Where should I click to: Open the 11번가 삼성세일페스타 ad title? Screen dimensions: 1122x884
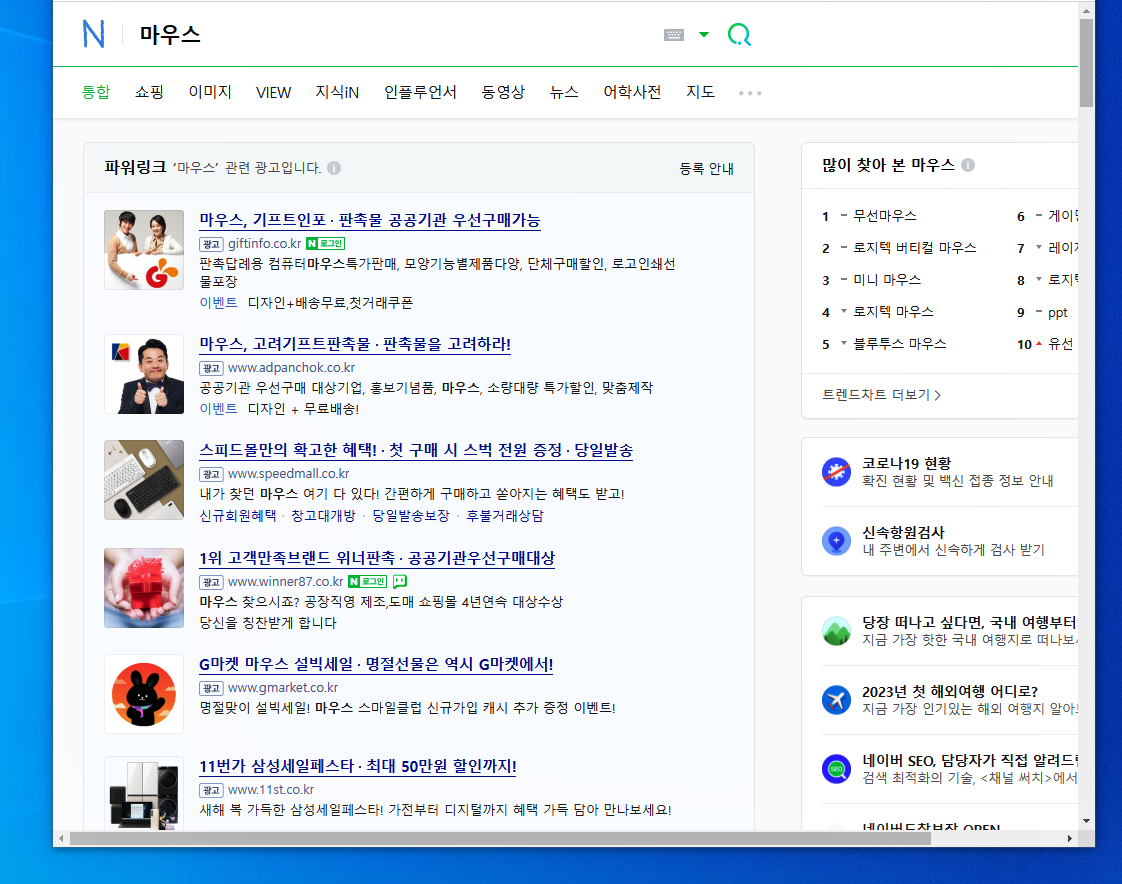(358, 766)
